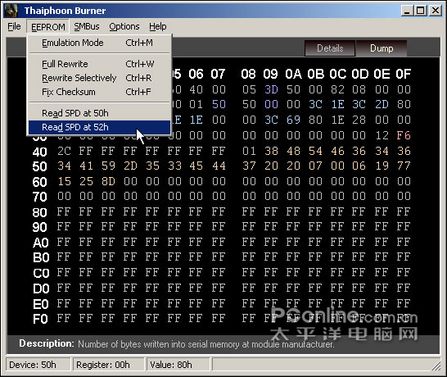Click the window resize grip
This screenshot has width=447, height=377.
click(436, 367)
